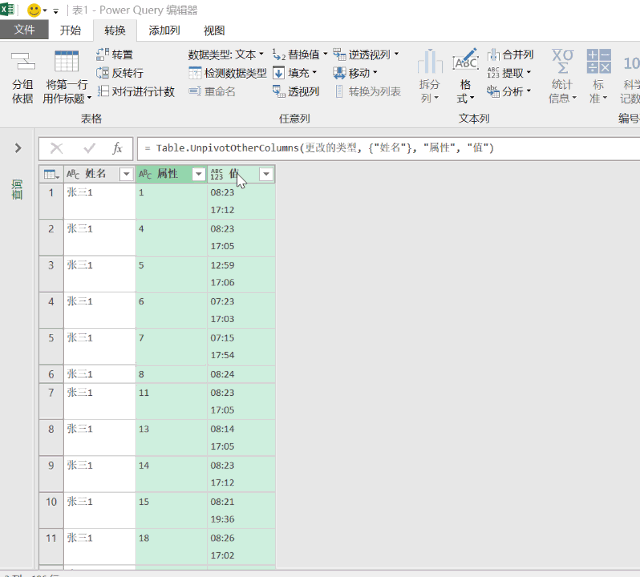
Task: Click the value cell 08:21 19:36
Action: [x=241, y=510]
